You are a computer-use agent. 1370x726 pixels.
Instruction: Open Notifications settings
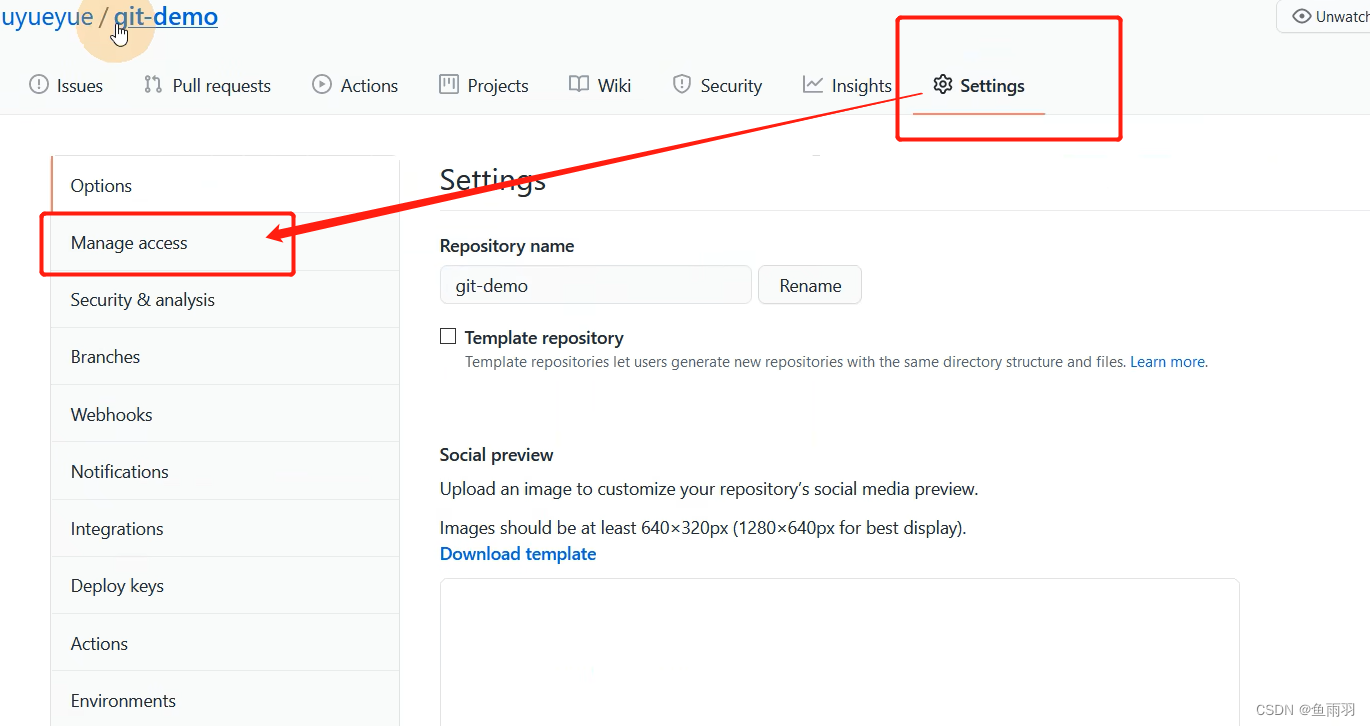click(225, 471)
